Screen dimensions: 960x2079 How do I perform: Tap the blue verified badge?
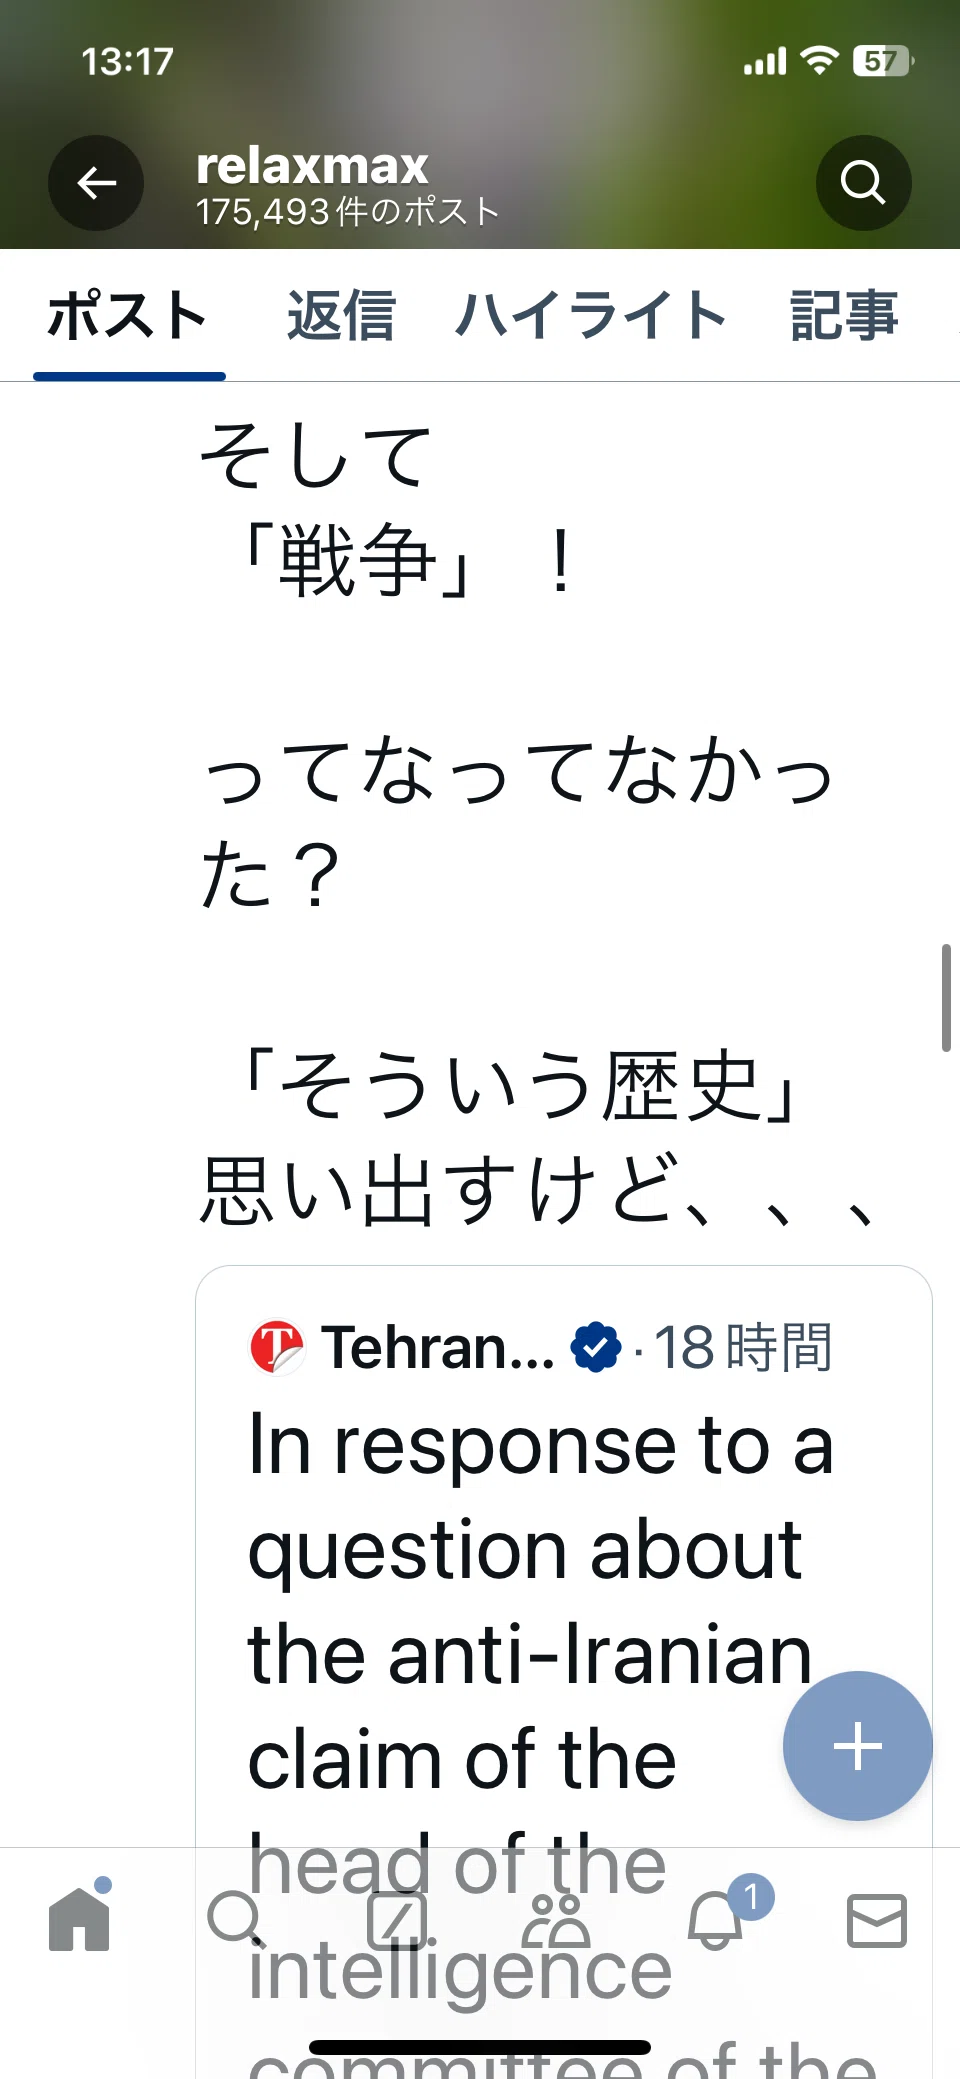(x=596, y=1347)
